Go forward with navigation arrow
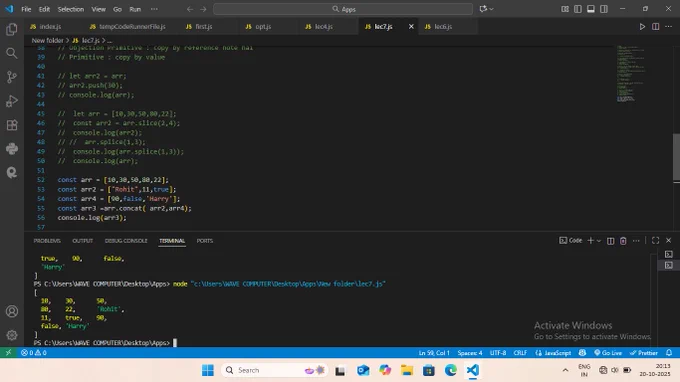 203,9
